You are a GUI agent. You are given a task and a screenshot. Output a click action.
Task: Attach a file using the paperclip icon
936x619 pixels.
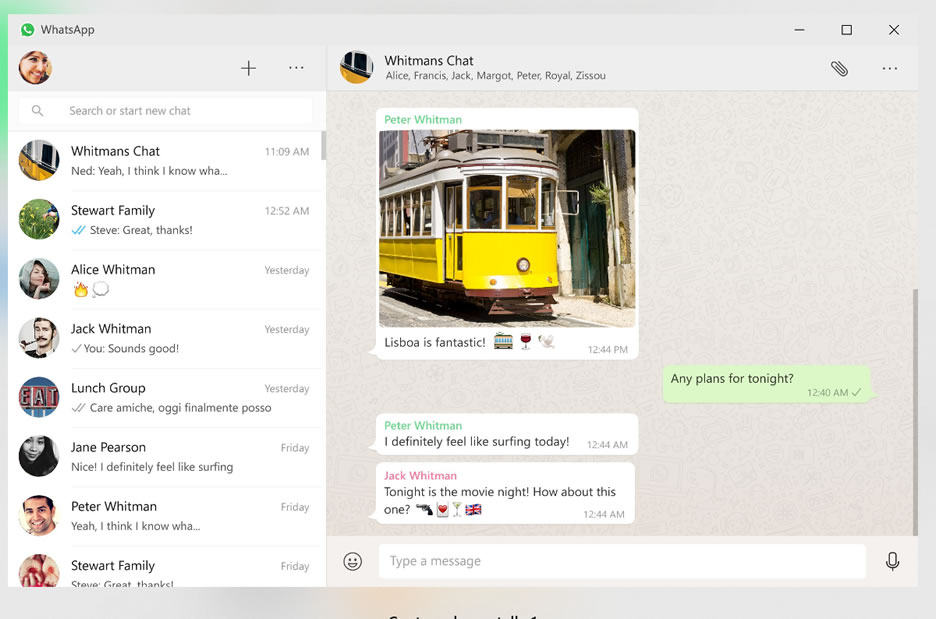[x=840, y=68]
